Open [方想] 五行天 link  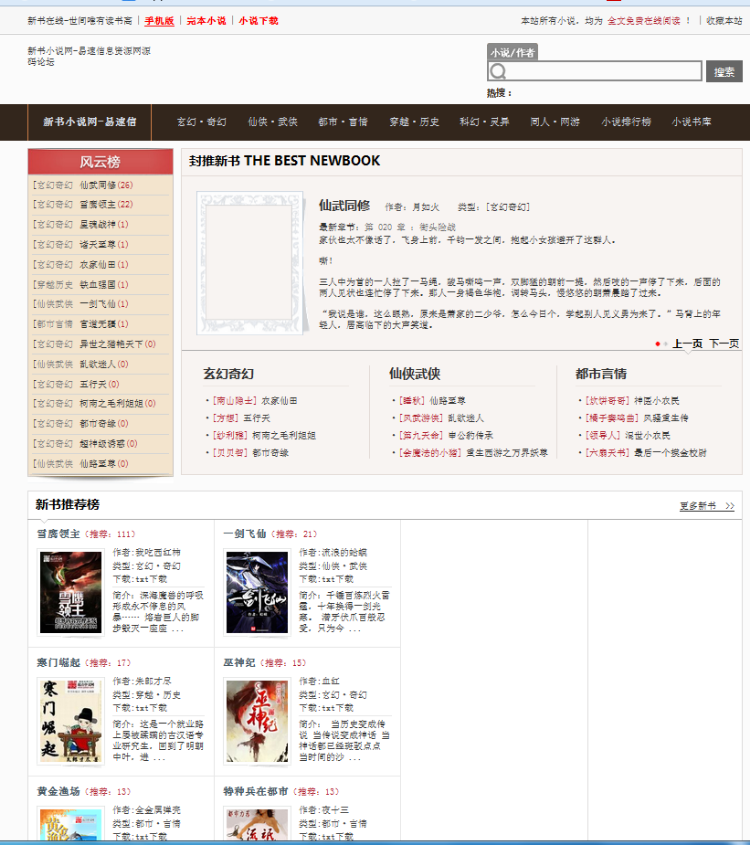coord(241,418)
